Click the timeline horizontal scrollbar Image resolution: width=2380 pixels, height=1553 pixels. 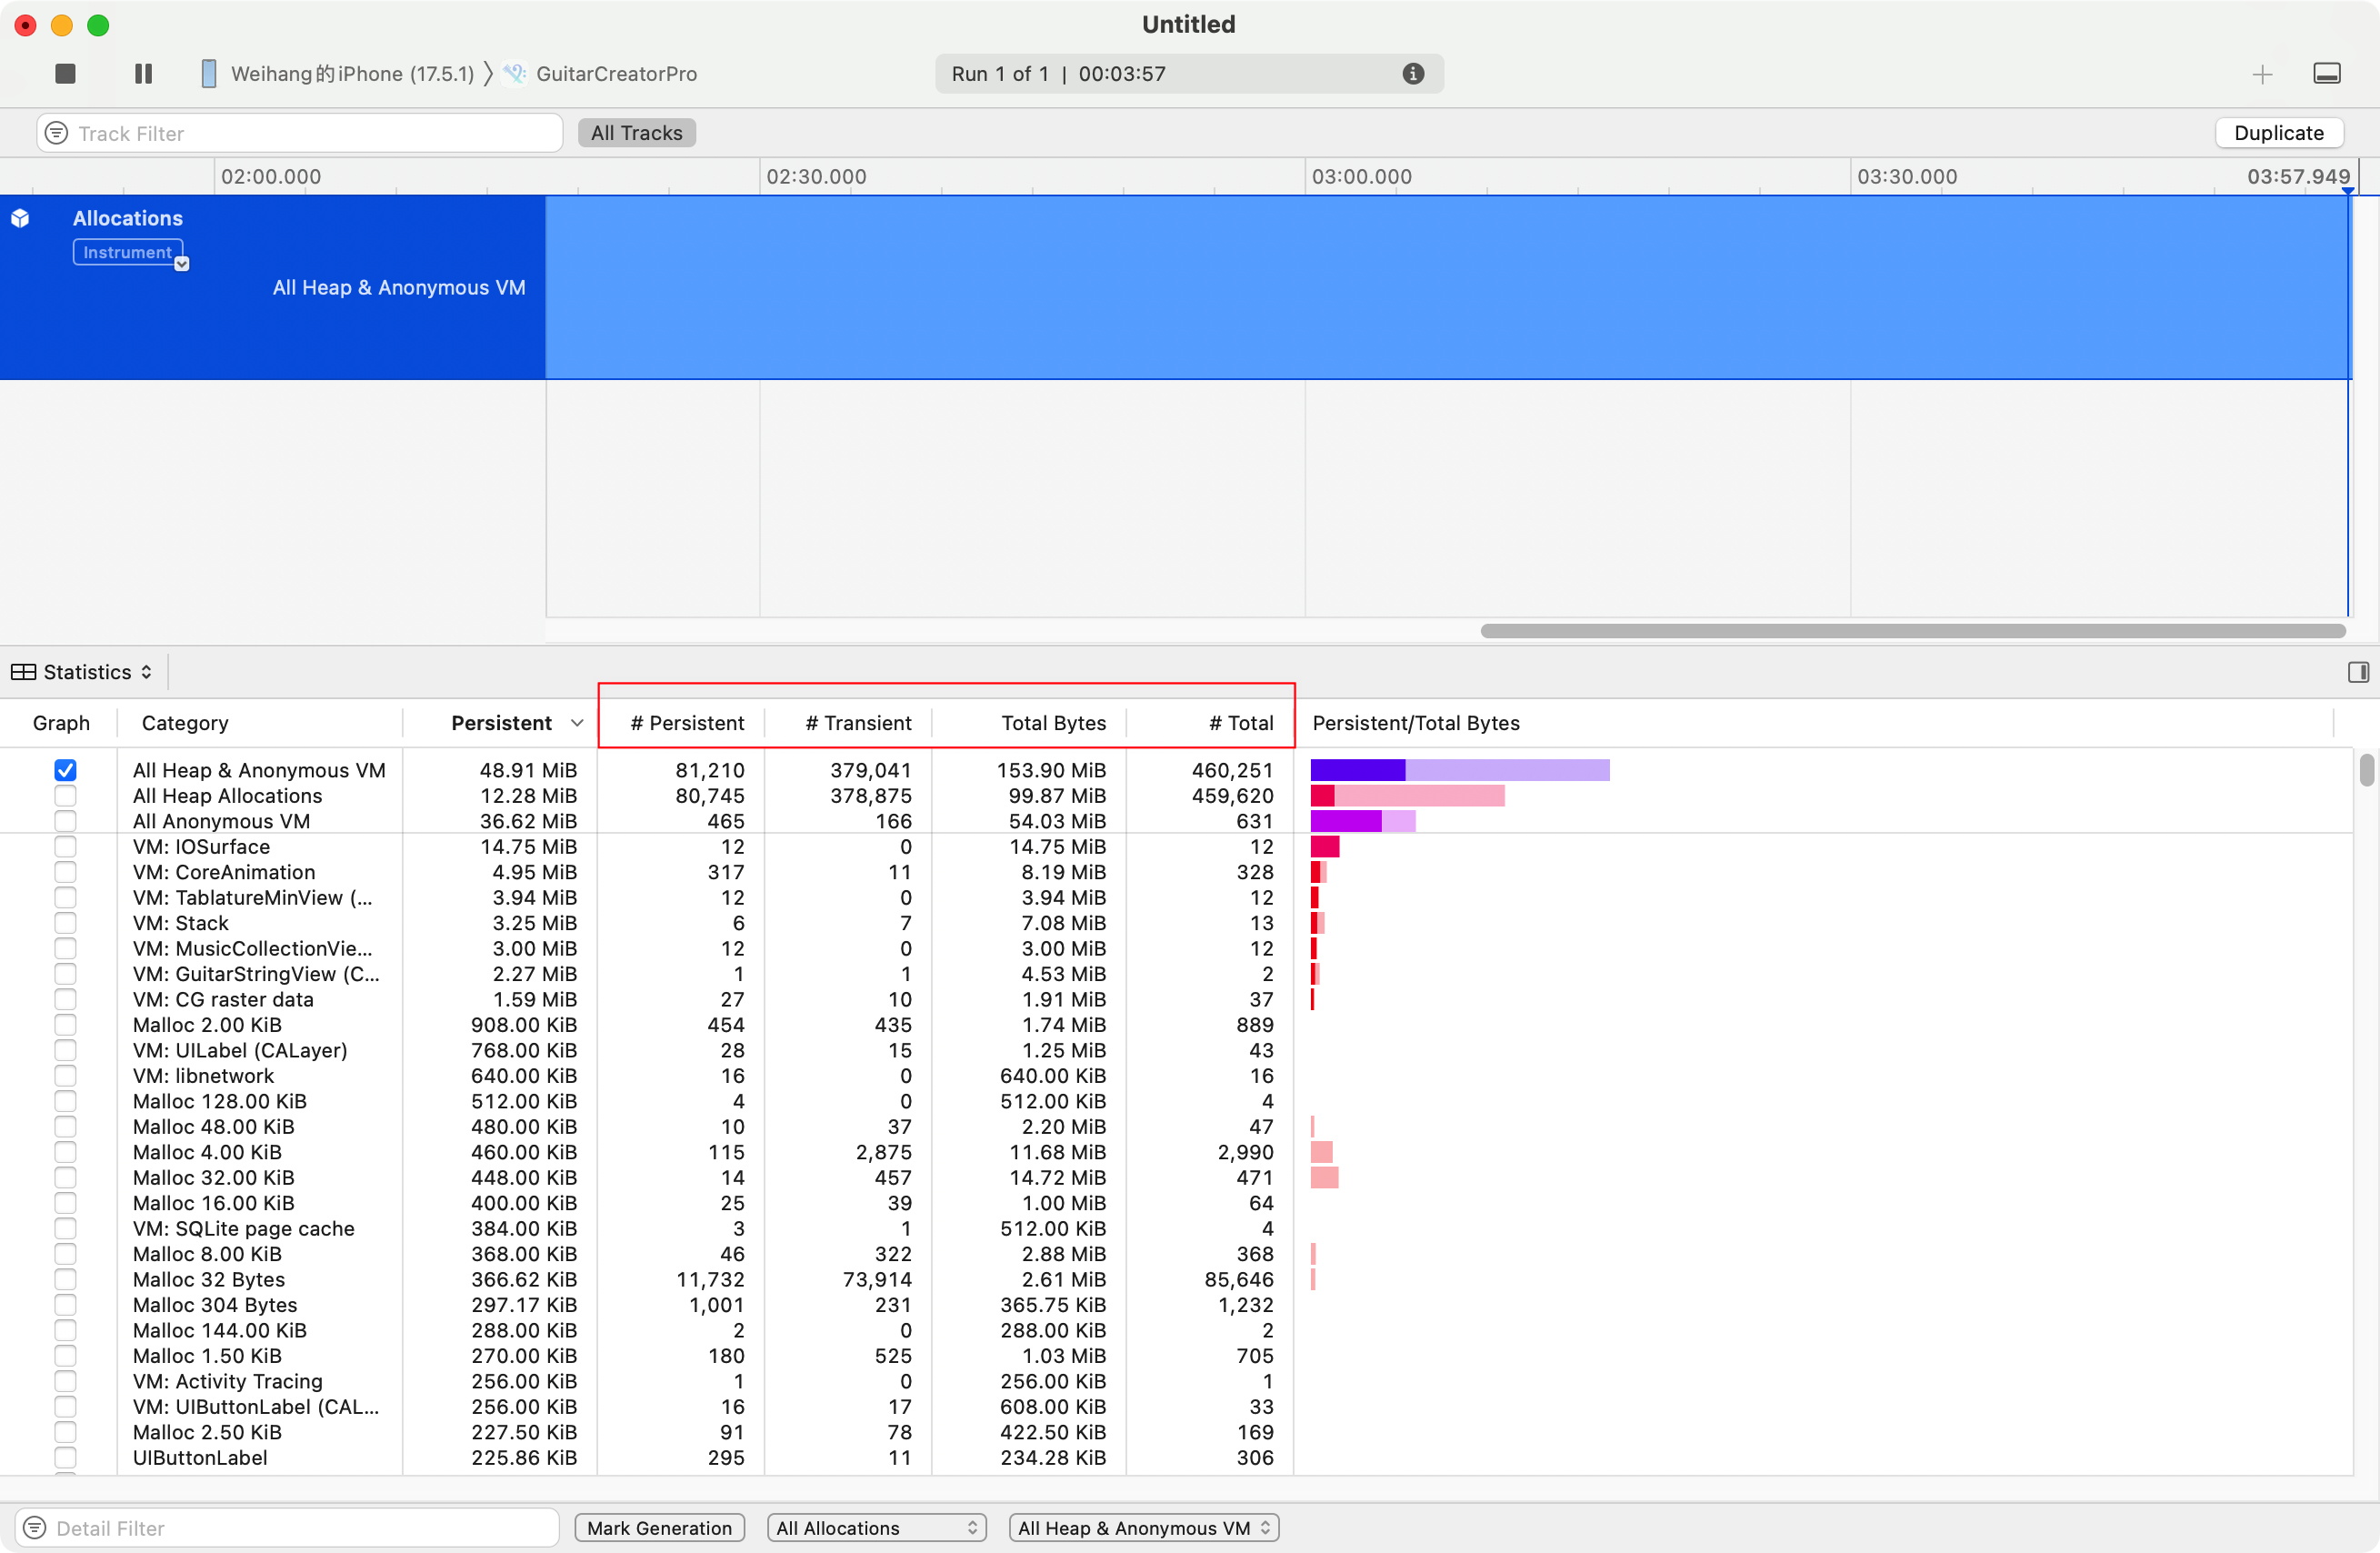(1912, 631)
